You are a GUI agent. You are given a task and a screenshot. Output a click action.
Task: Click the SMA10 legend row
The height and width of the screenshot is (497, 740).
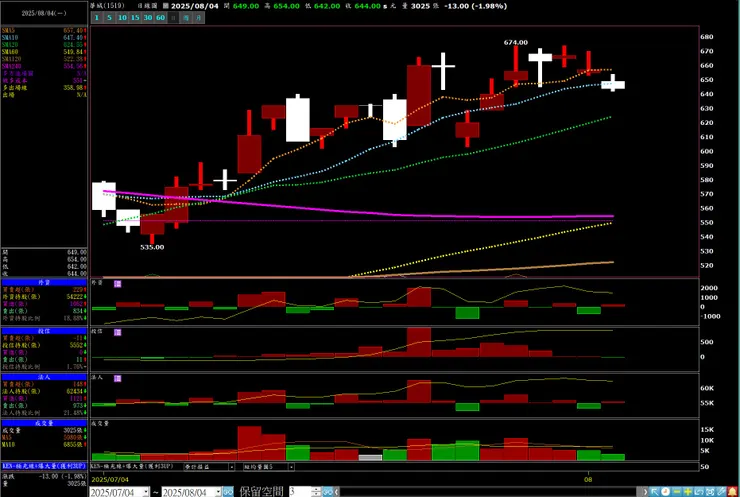[x=44, y=37]
